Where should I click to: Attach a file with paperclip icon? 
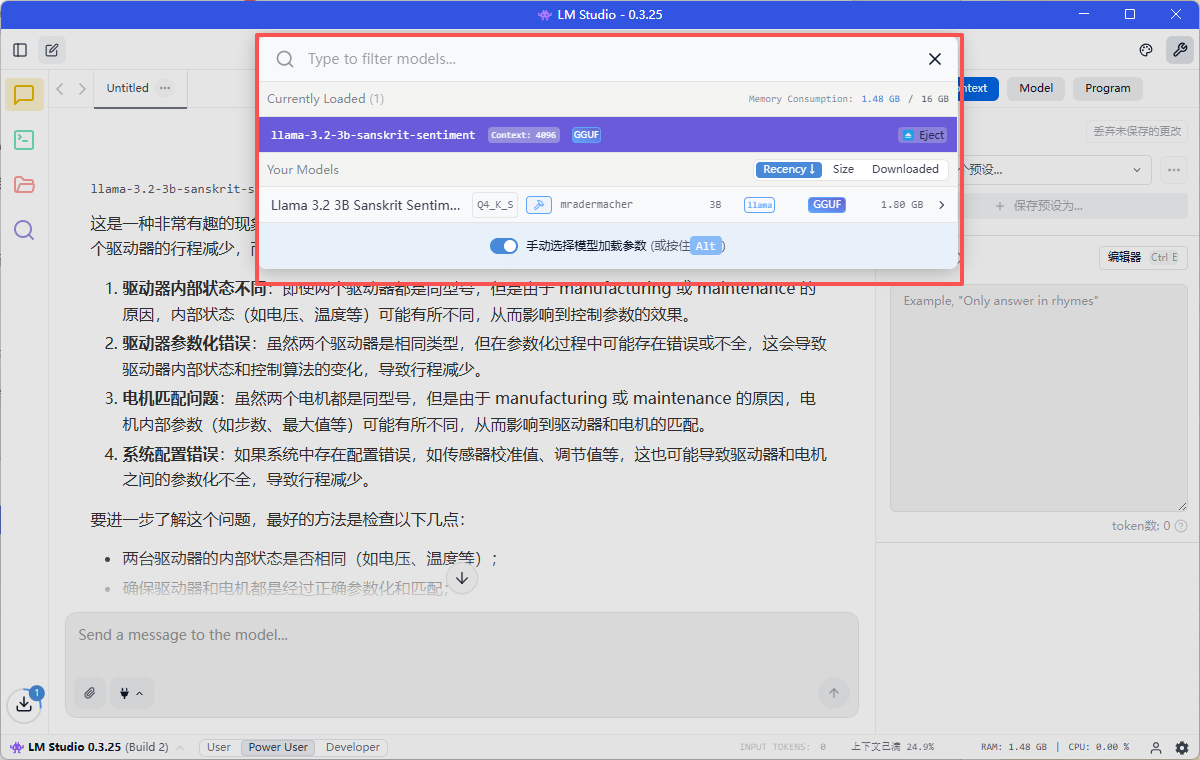(x=90, y=693)
